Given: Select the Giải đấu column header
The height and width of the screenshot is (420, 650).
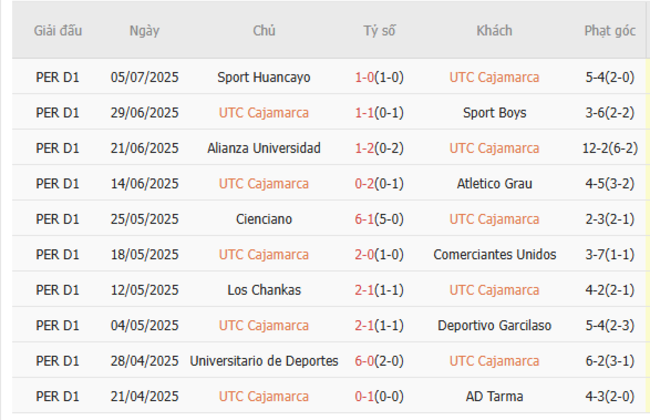Looking at the screenshot, I should pos(57,30).
